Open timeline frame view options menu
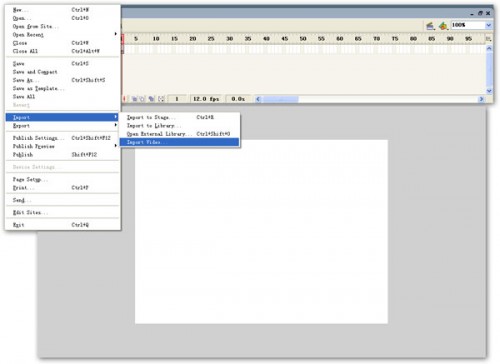 (x=489, y=39)
